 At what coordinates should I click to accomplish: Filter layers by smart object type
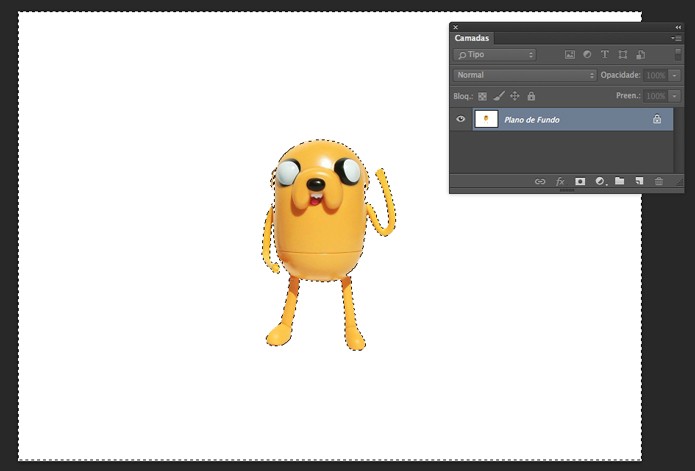click(640, 54)
